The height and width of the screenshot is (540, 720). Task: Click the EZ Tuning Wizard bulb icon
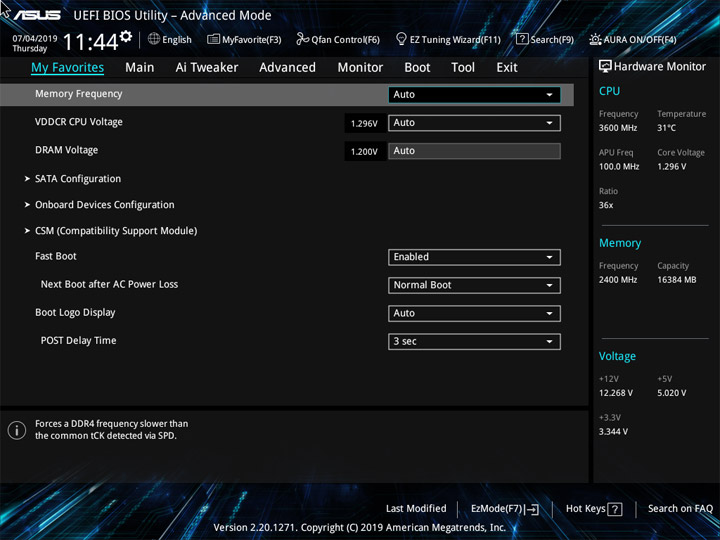(x=401, y=39)
